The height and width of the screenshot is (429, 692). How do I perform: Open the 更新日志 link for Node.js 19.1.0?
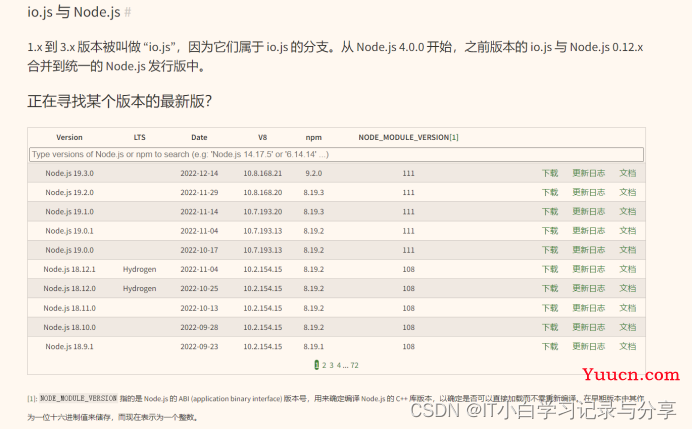point(588,211)
